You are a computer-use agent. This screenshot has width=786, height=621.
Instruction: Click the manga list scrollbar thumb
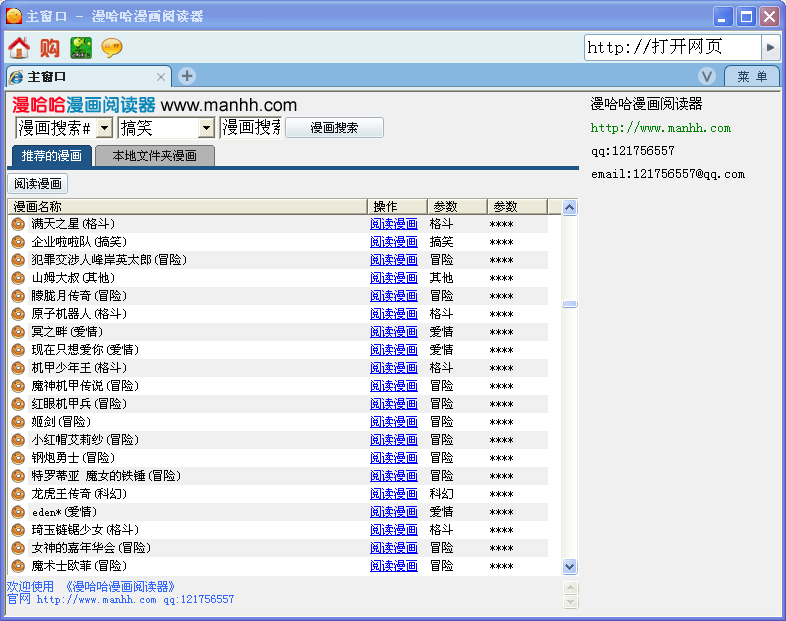(569, 304)
